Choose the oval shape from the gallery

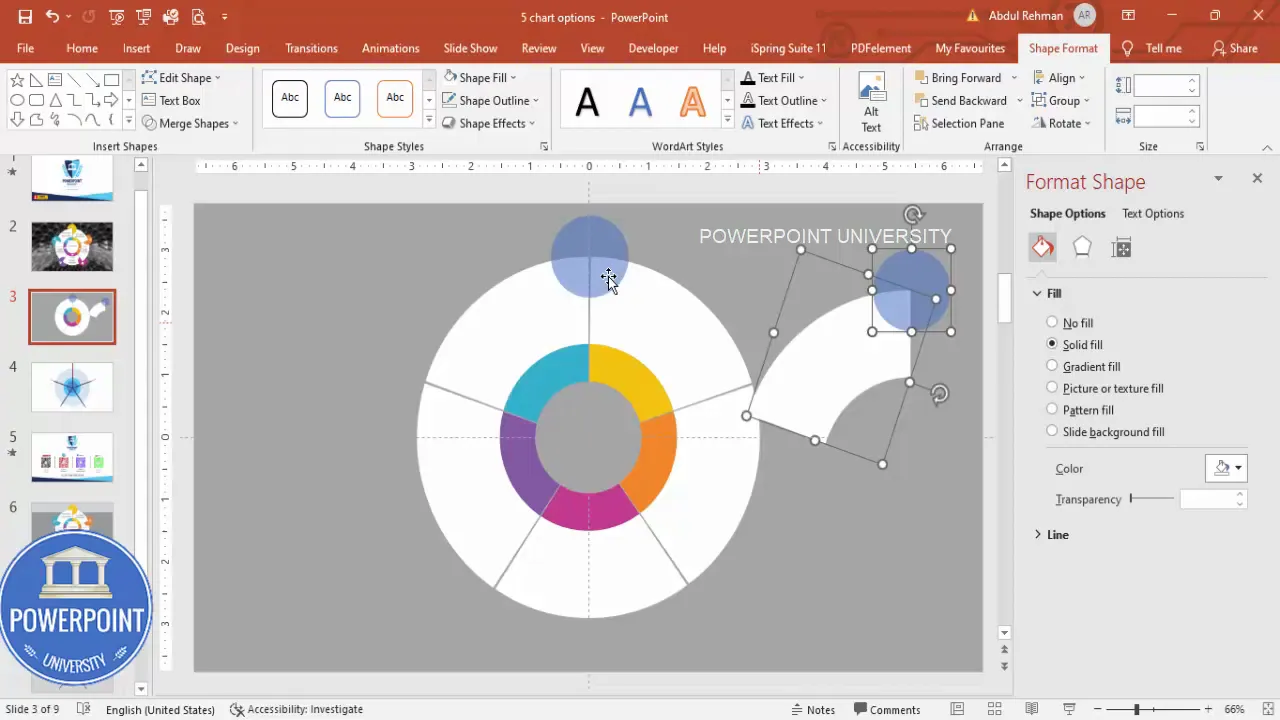tap(17, 100)
